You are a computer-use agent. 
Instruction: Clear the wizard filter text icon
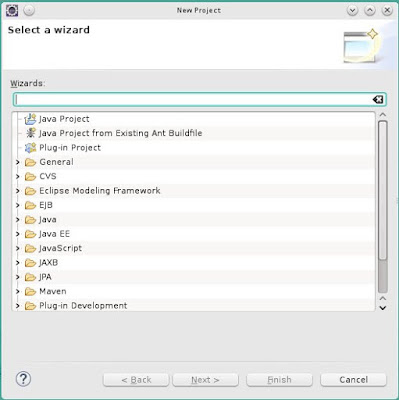click(378, 99)
